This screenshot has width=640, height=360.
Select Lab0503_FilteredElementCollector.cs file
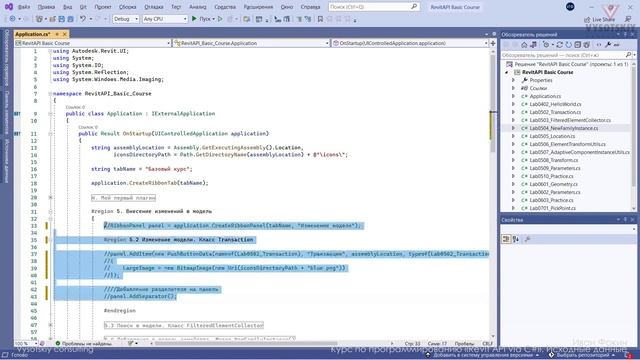tap(570, 120)
